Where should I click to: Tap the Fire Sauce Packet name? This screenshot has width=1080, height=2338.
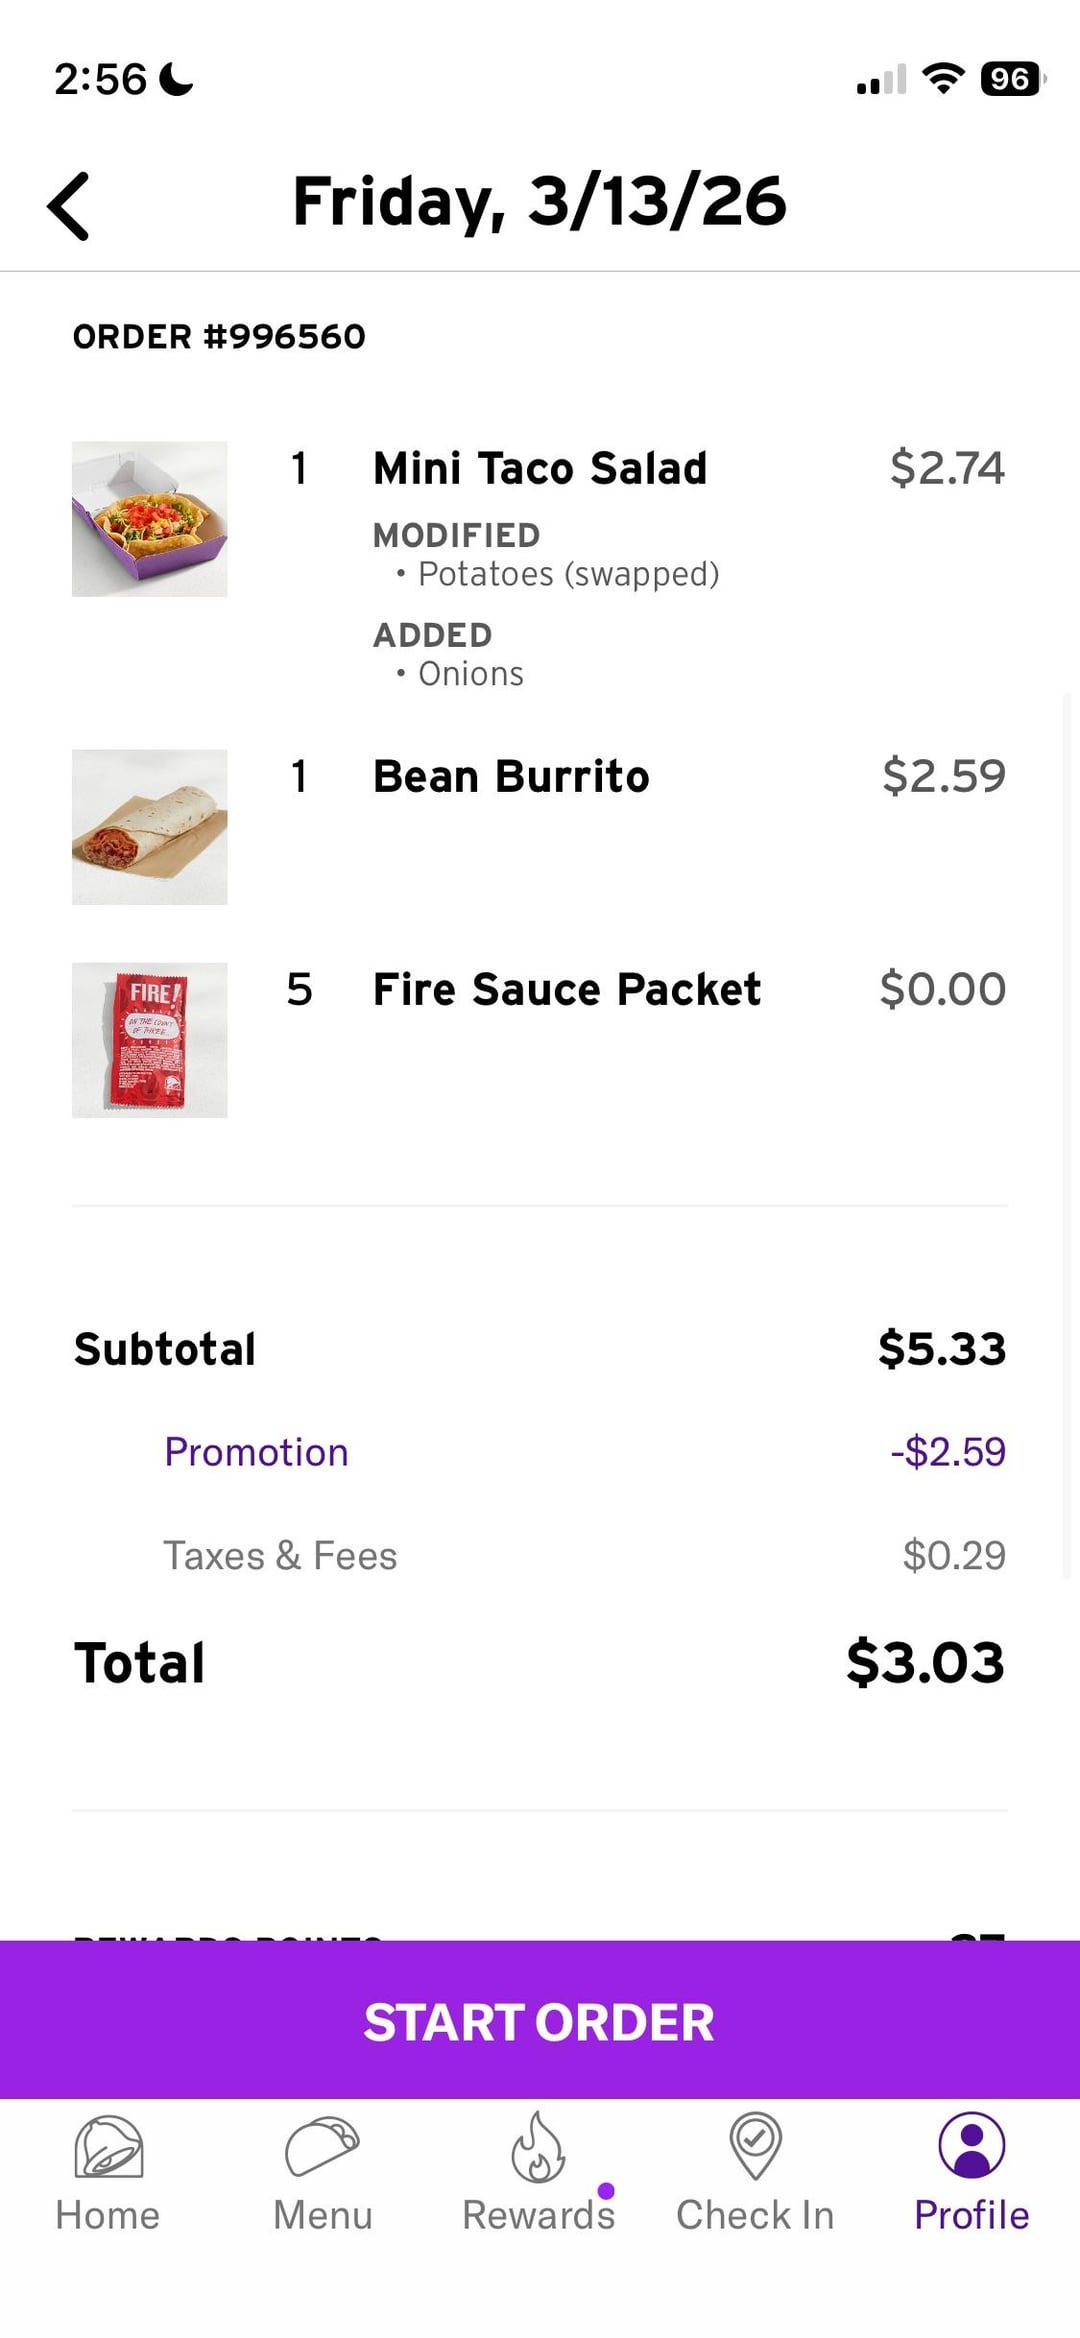coord(566,990)
